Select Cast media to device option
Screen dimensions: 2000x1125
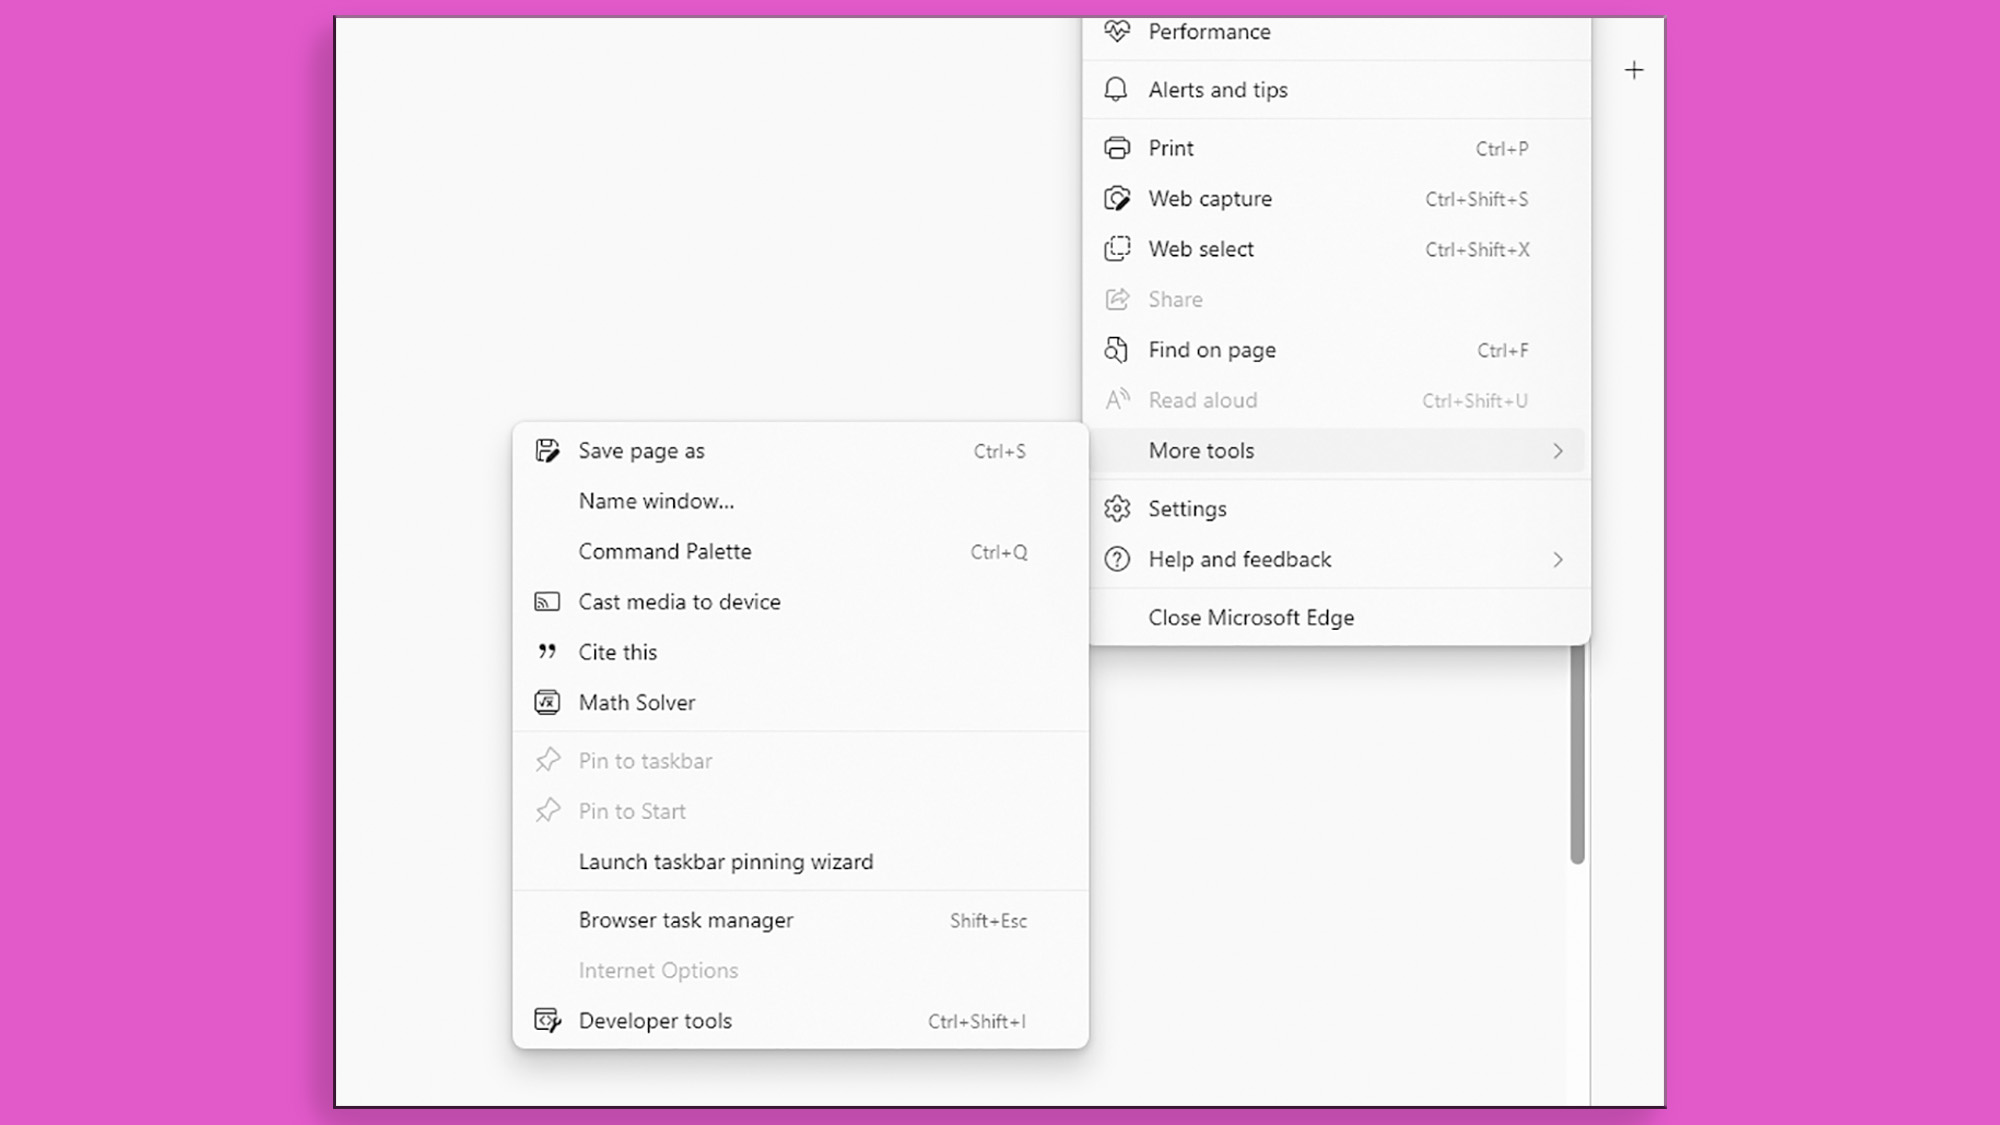679,602
